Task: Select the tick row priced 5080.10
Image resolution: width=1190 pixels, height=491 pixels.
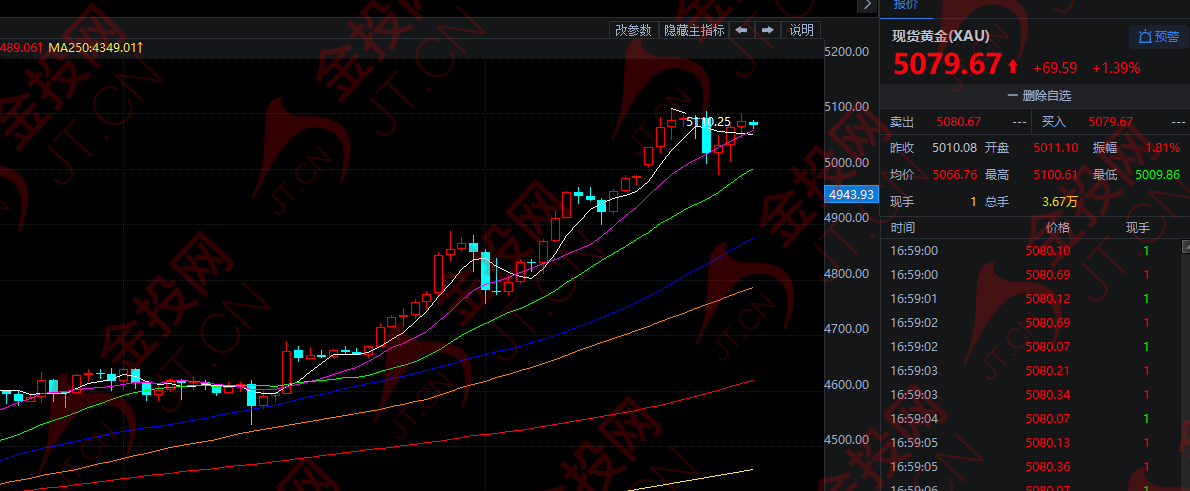Action: coord(1032,250)
